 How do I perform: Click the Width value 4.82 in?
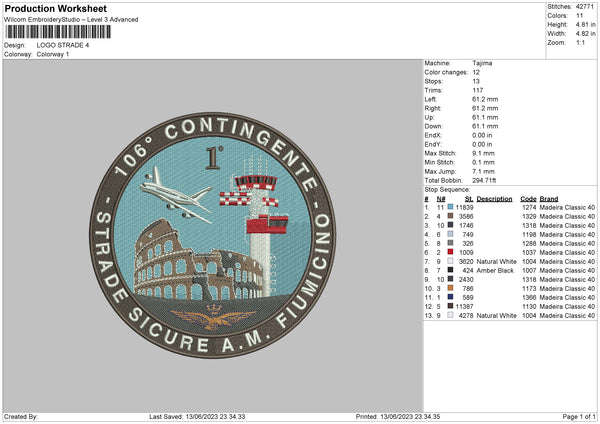pyautogui.click(x=585, y=34)
